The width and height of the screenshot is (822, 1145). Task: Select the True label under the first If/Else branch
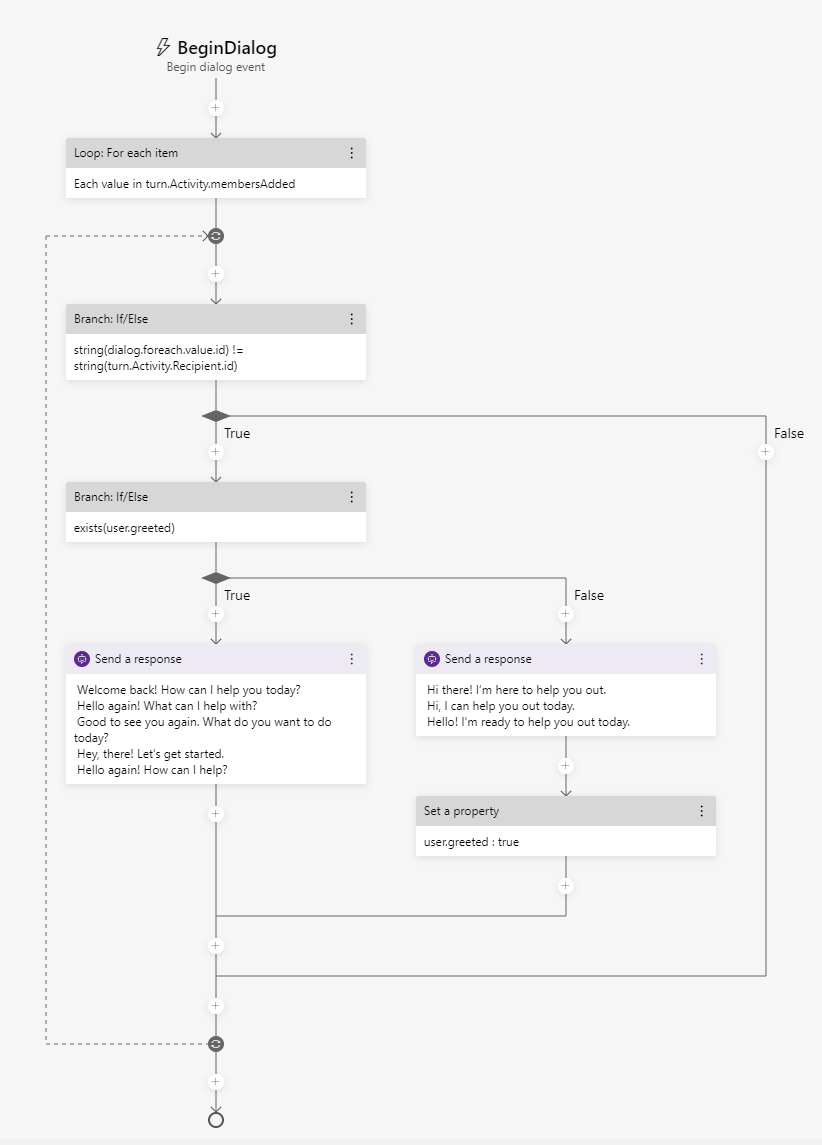coord(238,433)
